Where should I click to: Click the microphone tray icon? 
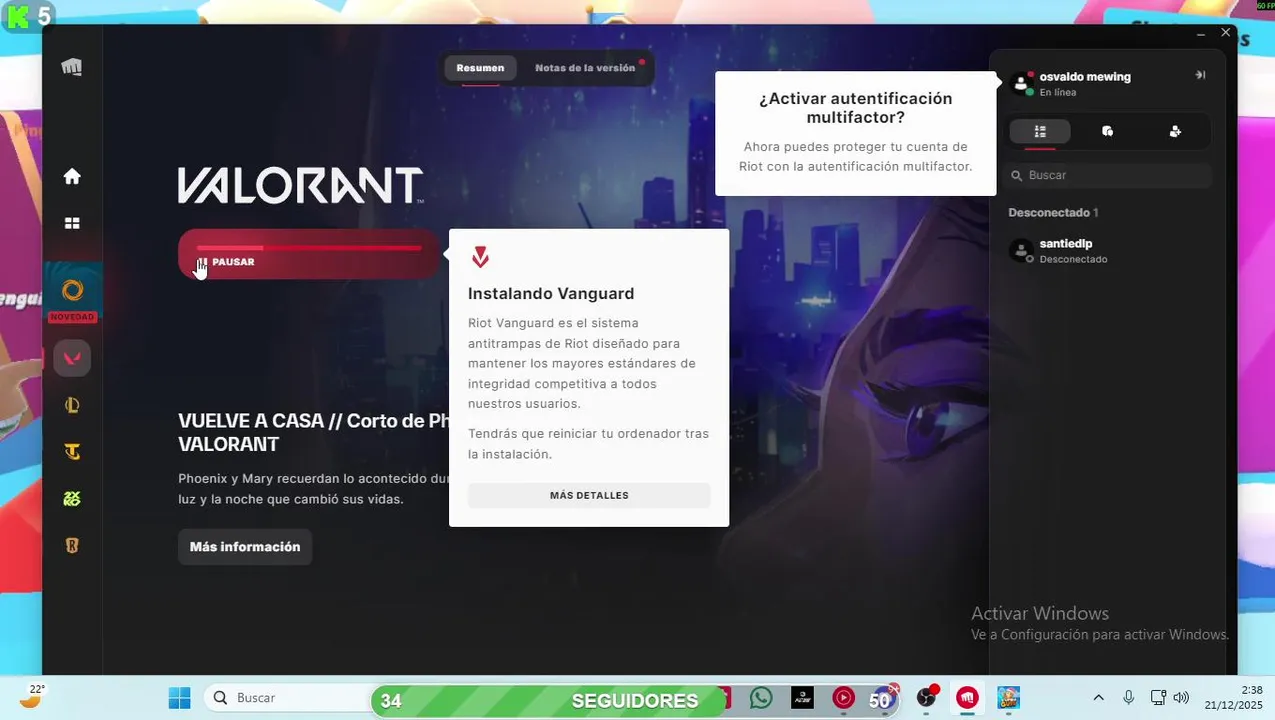coord(1128,698)
